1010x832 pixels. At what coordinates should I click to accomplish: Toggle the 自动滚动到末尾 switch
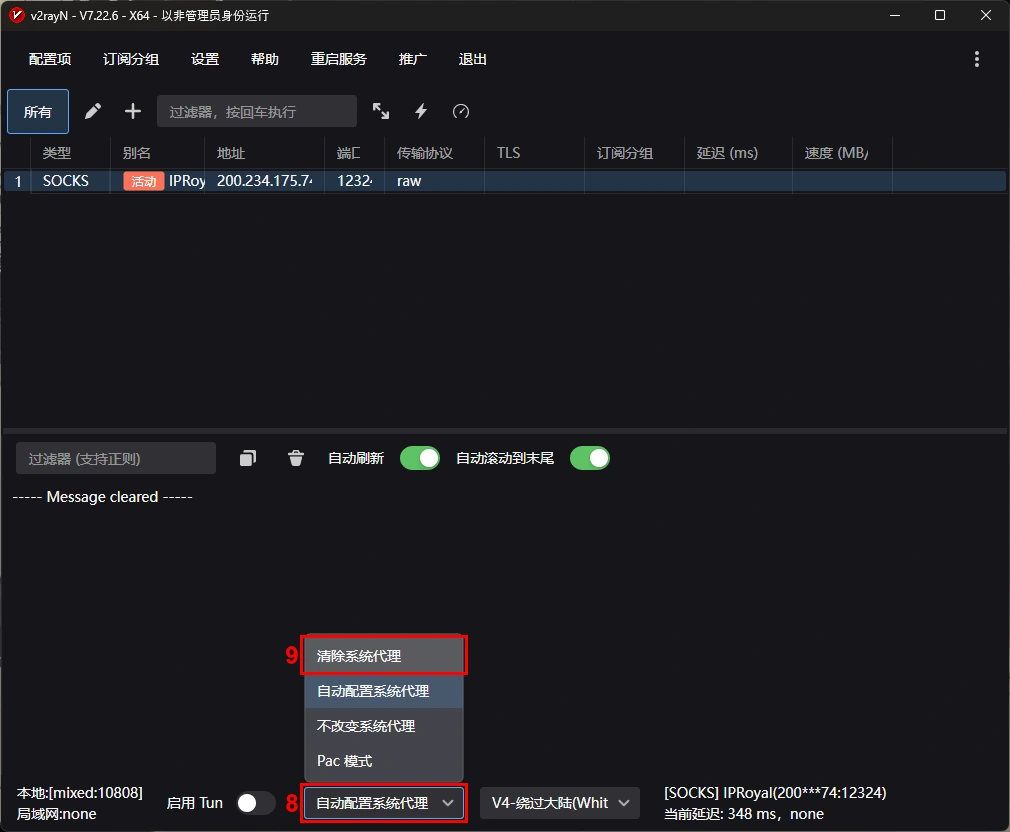point(590,458)
